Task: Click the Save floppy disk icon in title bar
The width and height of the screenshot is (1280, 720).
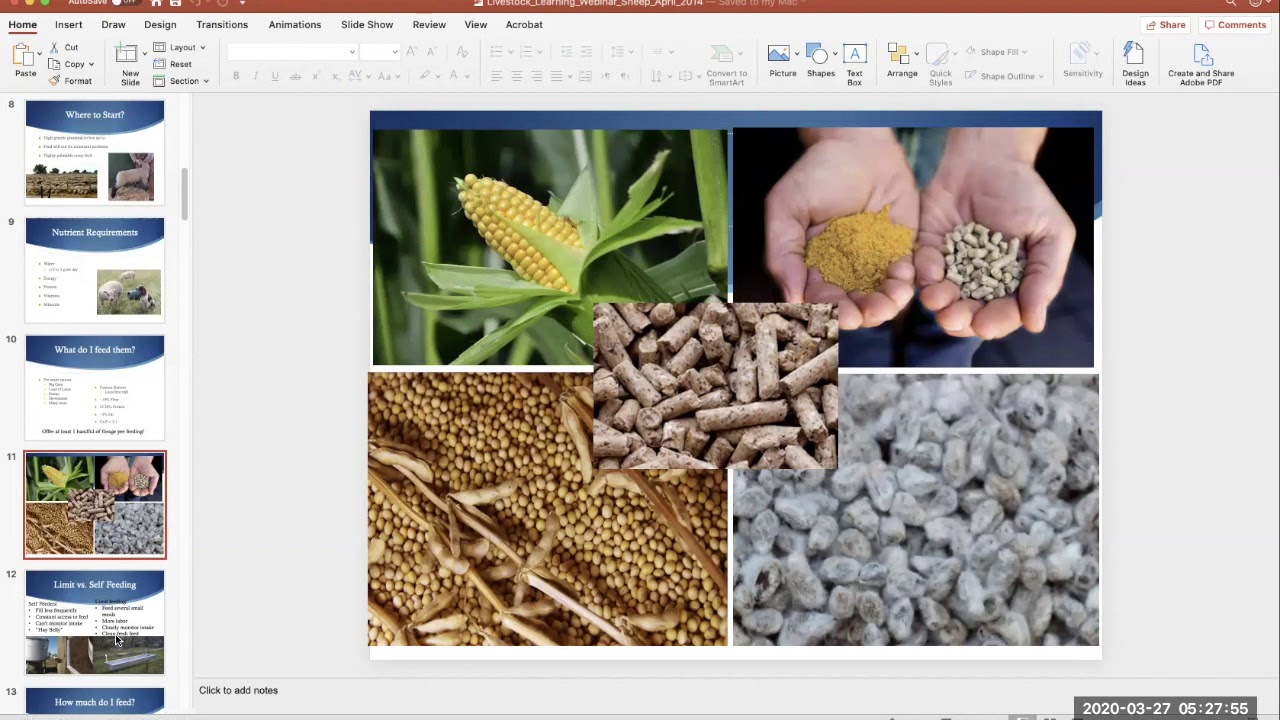Action: coord(177,3)
